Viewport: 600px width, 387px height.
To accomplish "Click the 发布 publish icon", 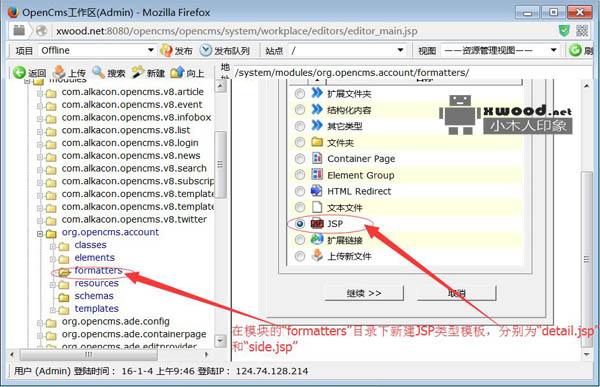I will pos(166,50).
